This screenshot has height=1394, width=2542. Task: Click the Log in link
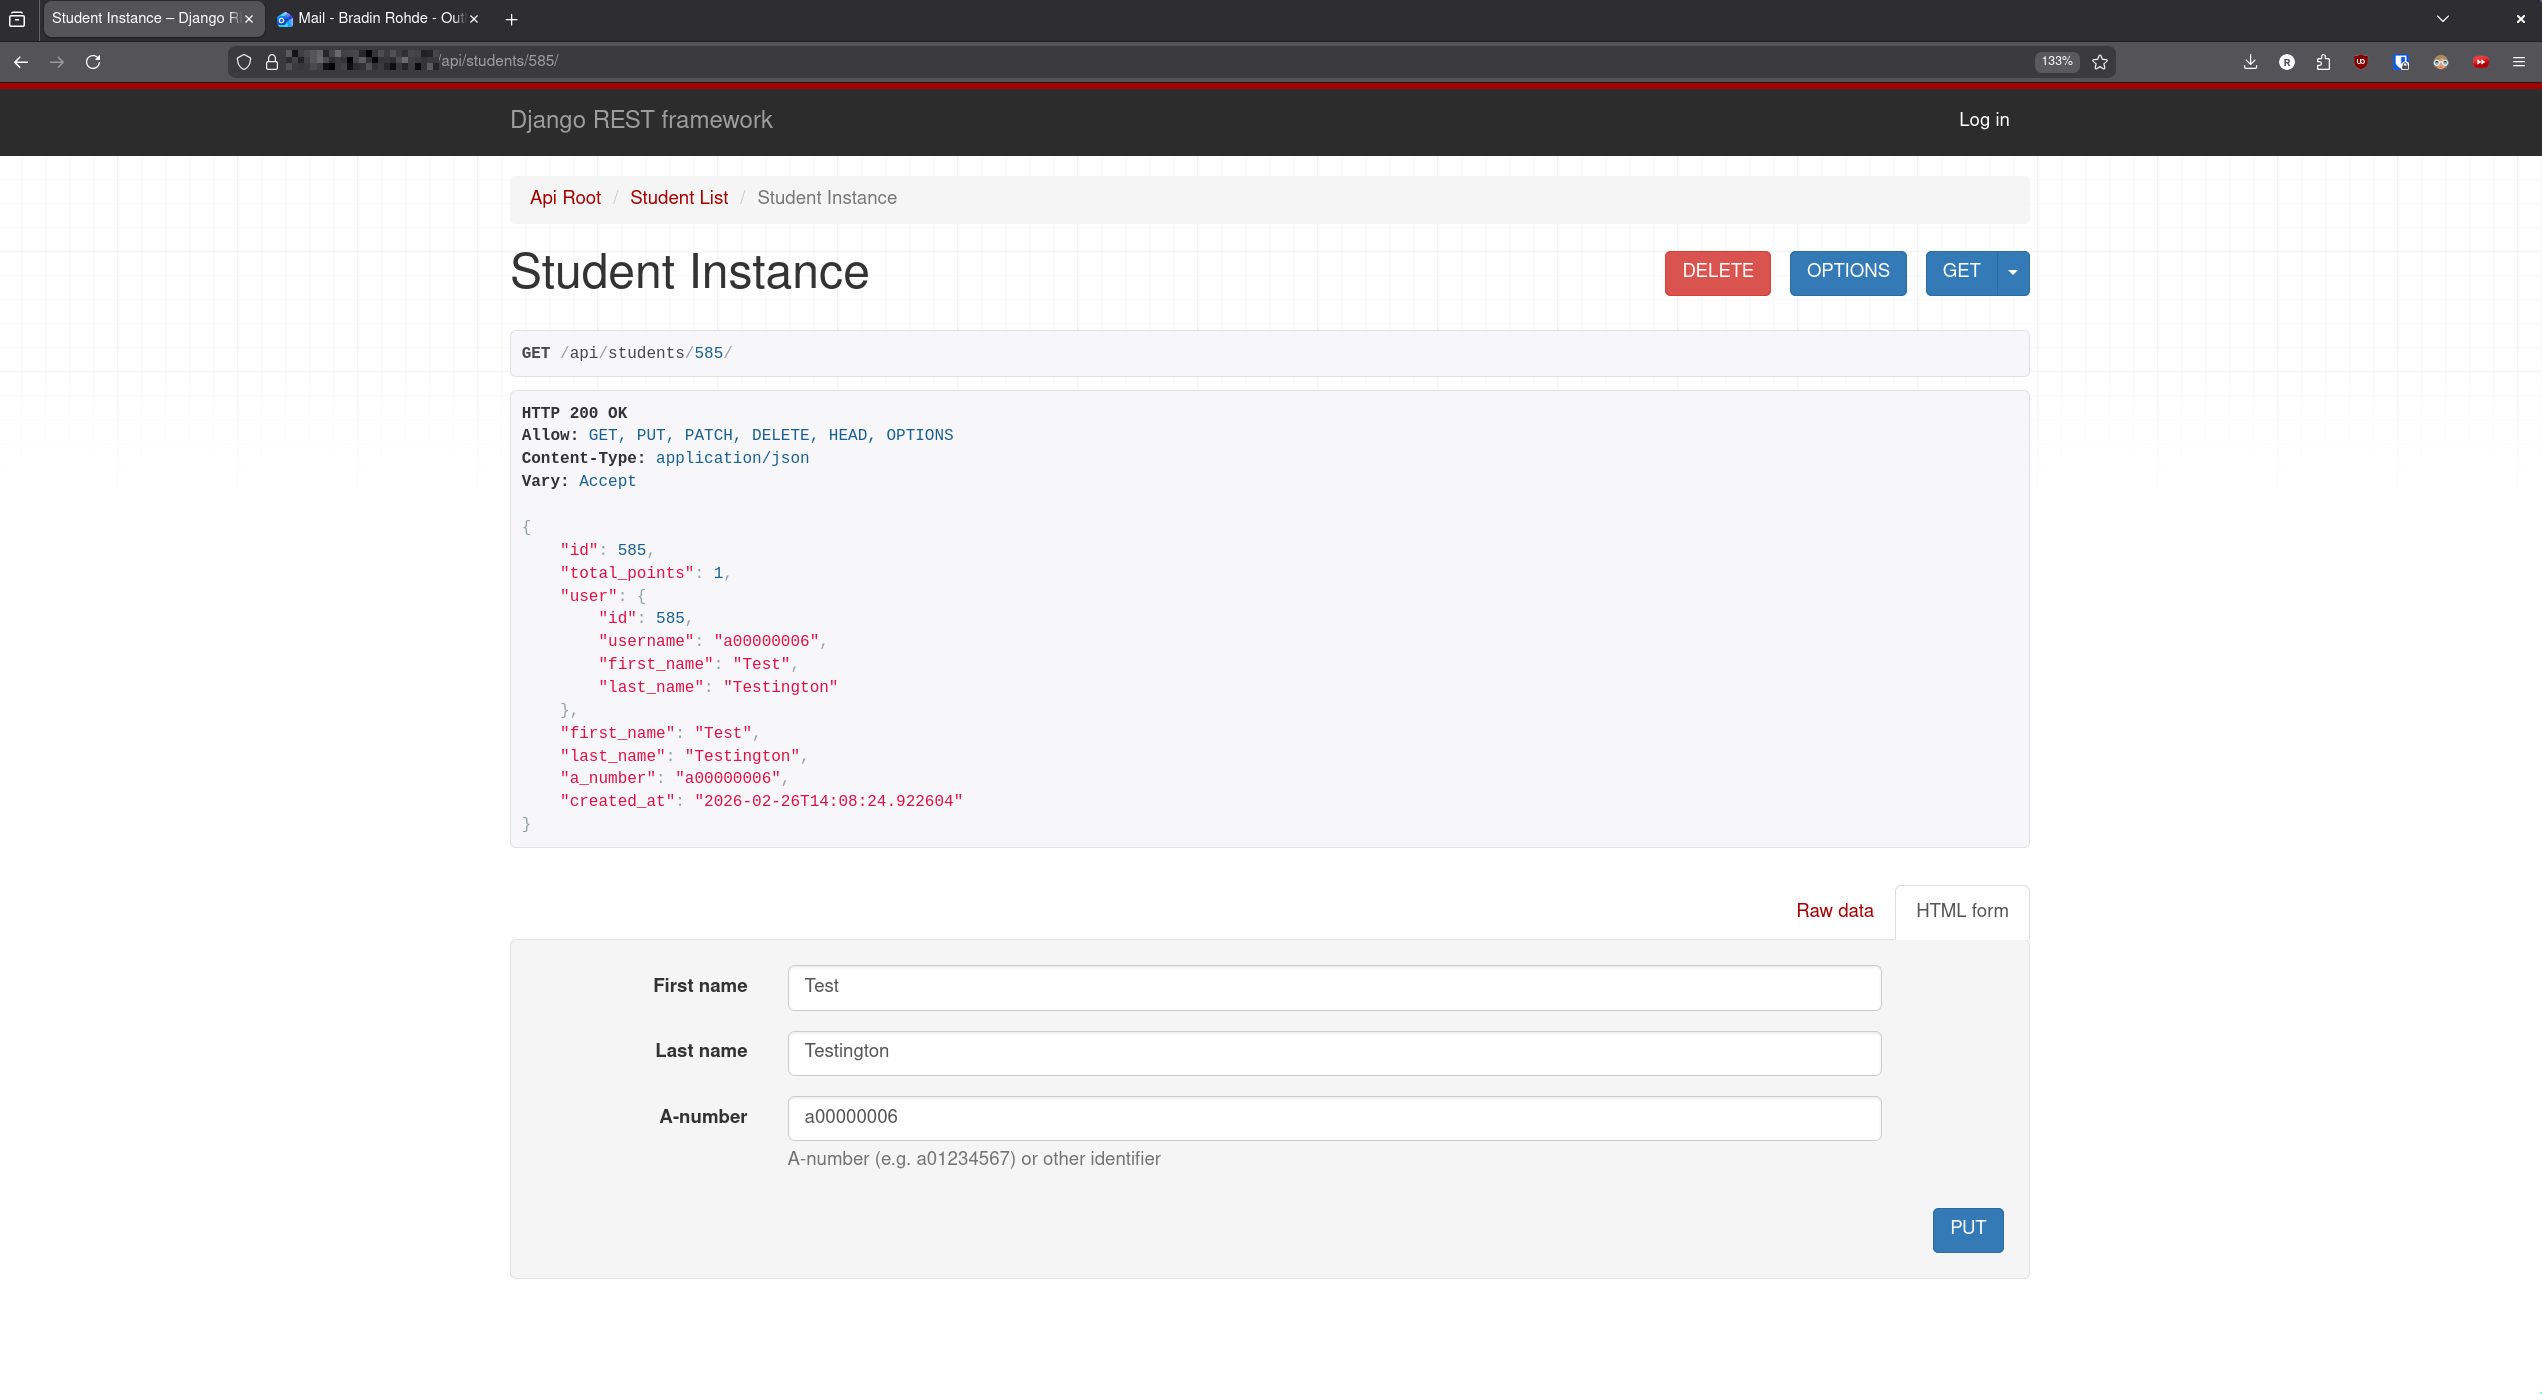point(1984,120)
